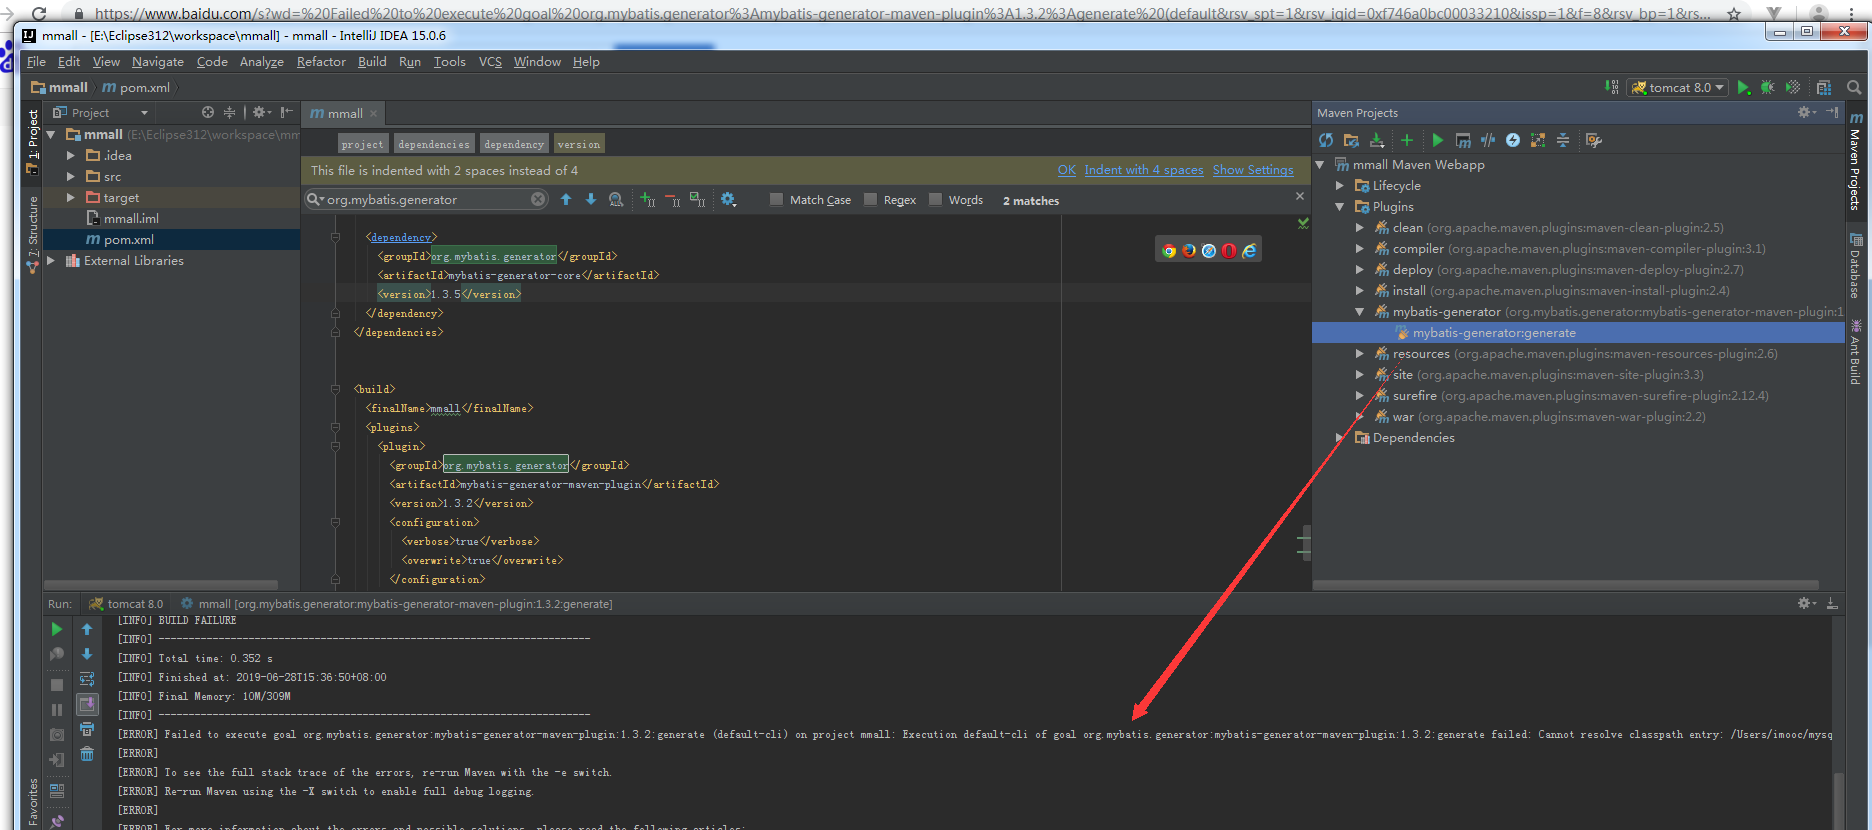Go to previous search occurrence arrow
Viewport: 1872px width, 830px height.
[566, 200]
